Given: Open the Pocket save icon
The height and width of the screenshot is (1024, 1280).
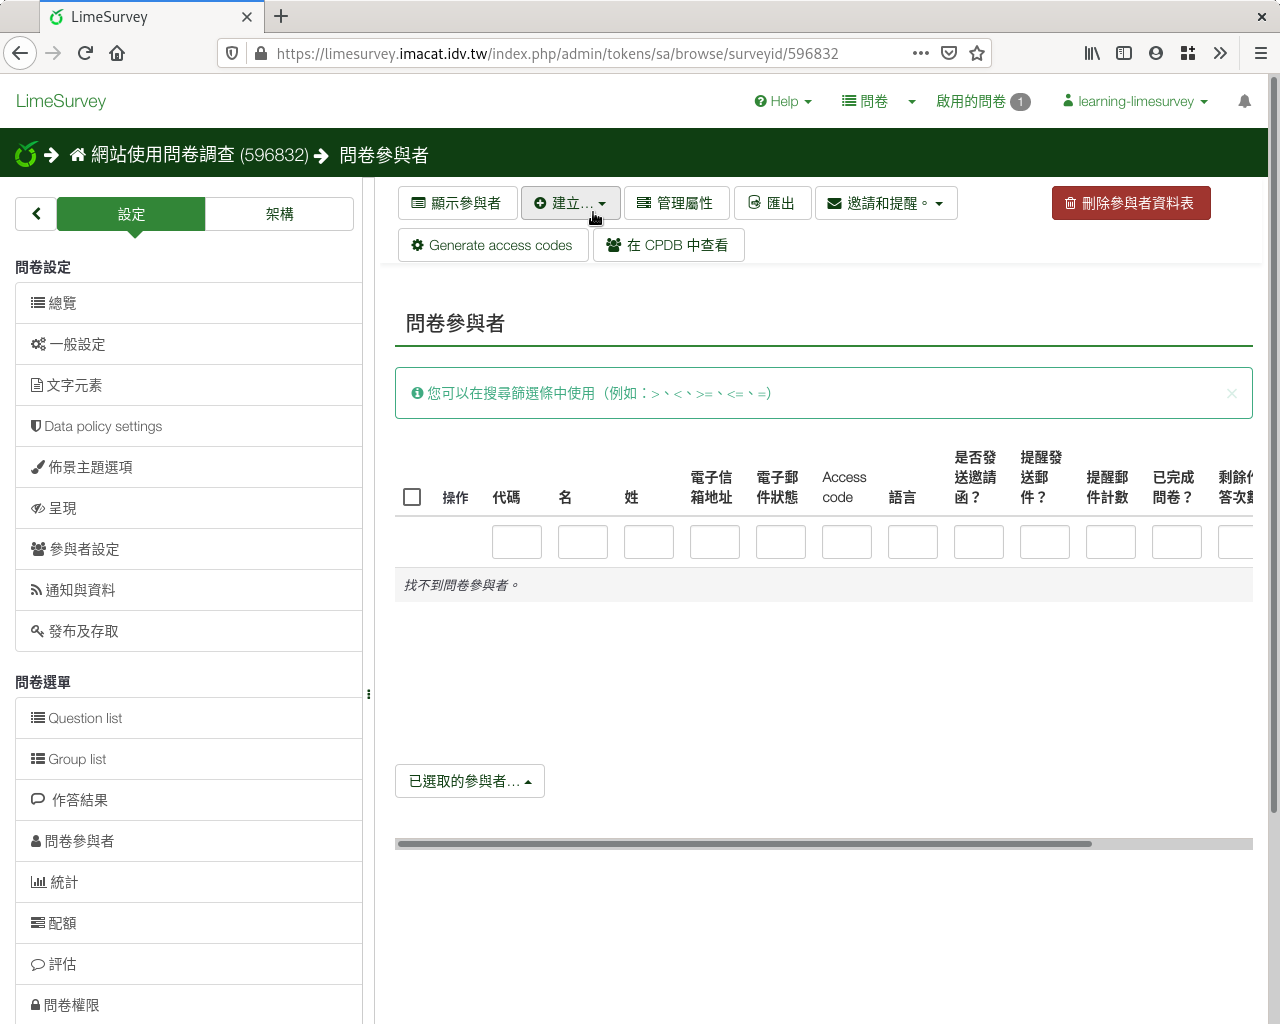Looking at the screenshot, I should (949, 53).
